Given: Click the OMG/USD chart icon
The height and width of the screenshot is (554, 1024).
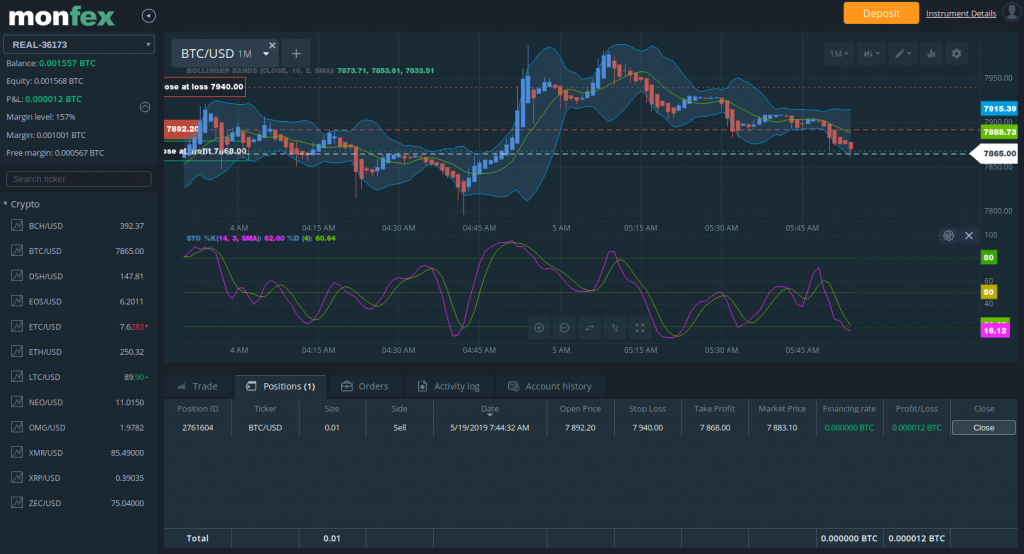Looking at the screenshot, I should pos(17,427).
